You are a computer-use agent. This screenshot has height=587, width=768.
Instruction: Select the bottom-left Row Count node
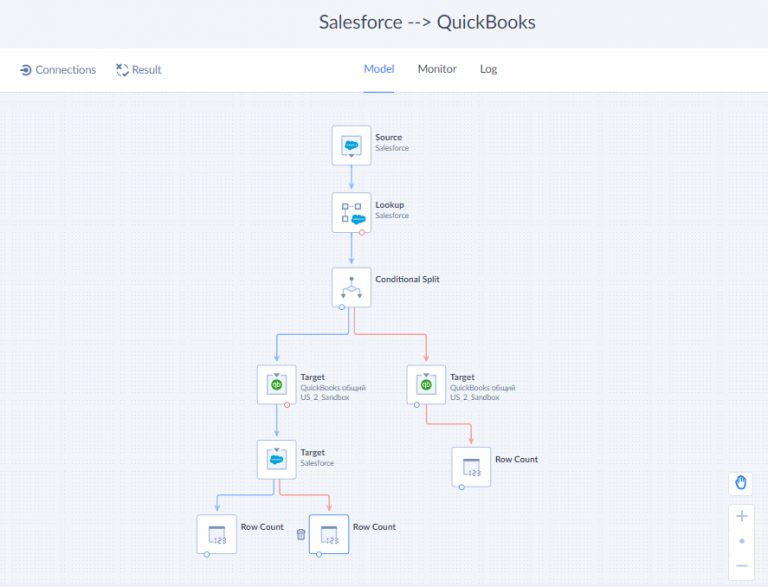click(x=216, y=534)
